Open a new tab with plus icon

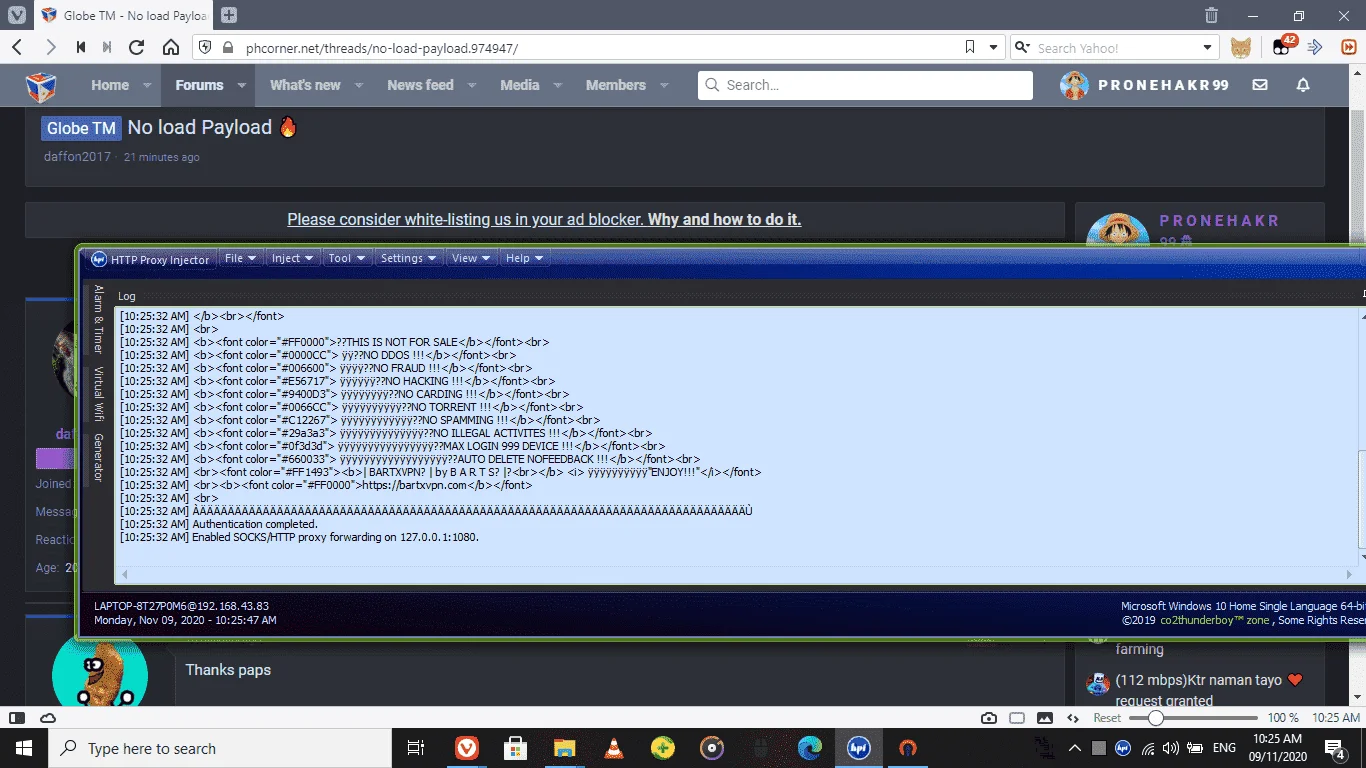229,15
